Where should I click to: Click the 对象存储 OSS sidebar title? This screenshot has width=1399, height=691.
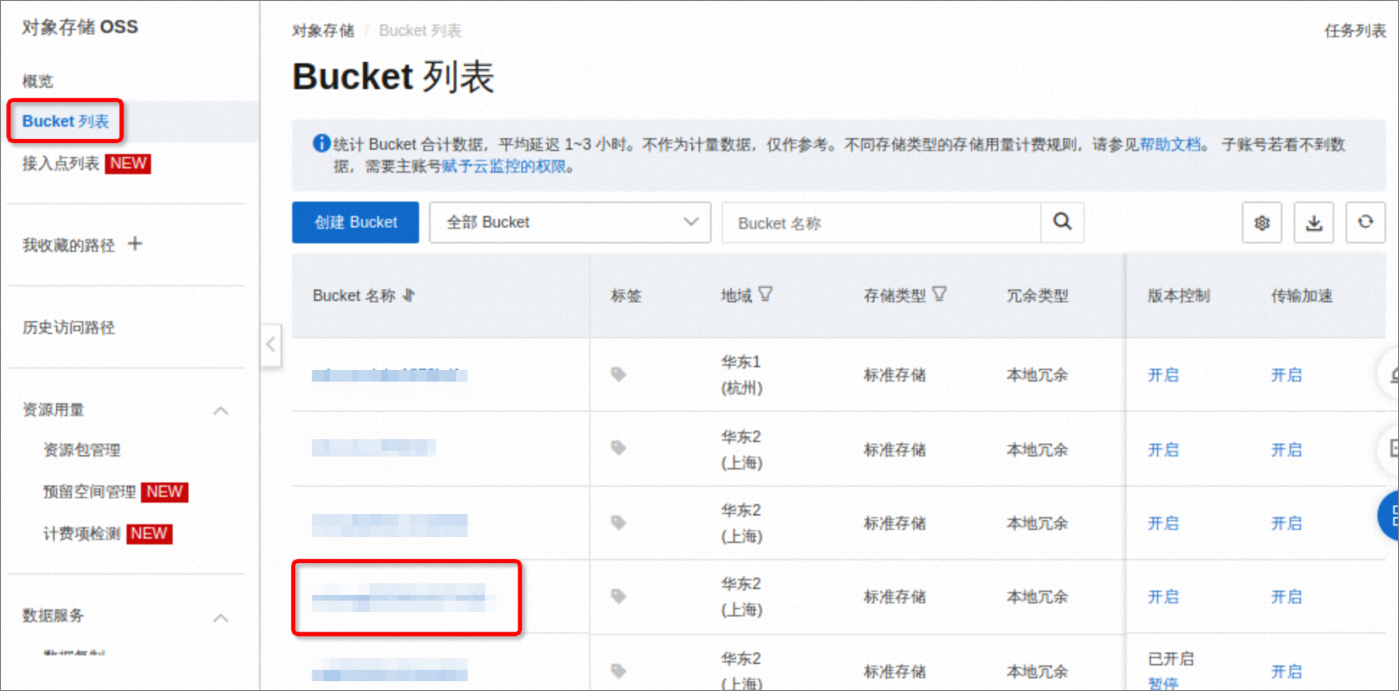click(80, 27)
